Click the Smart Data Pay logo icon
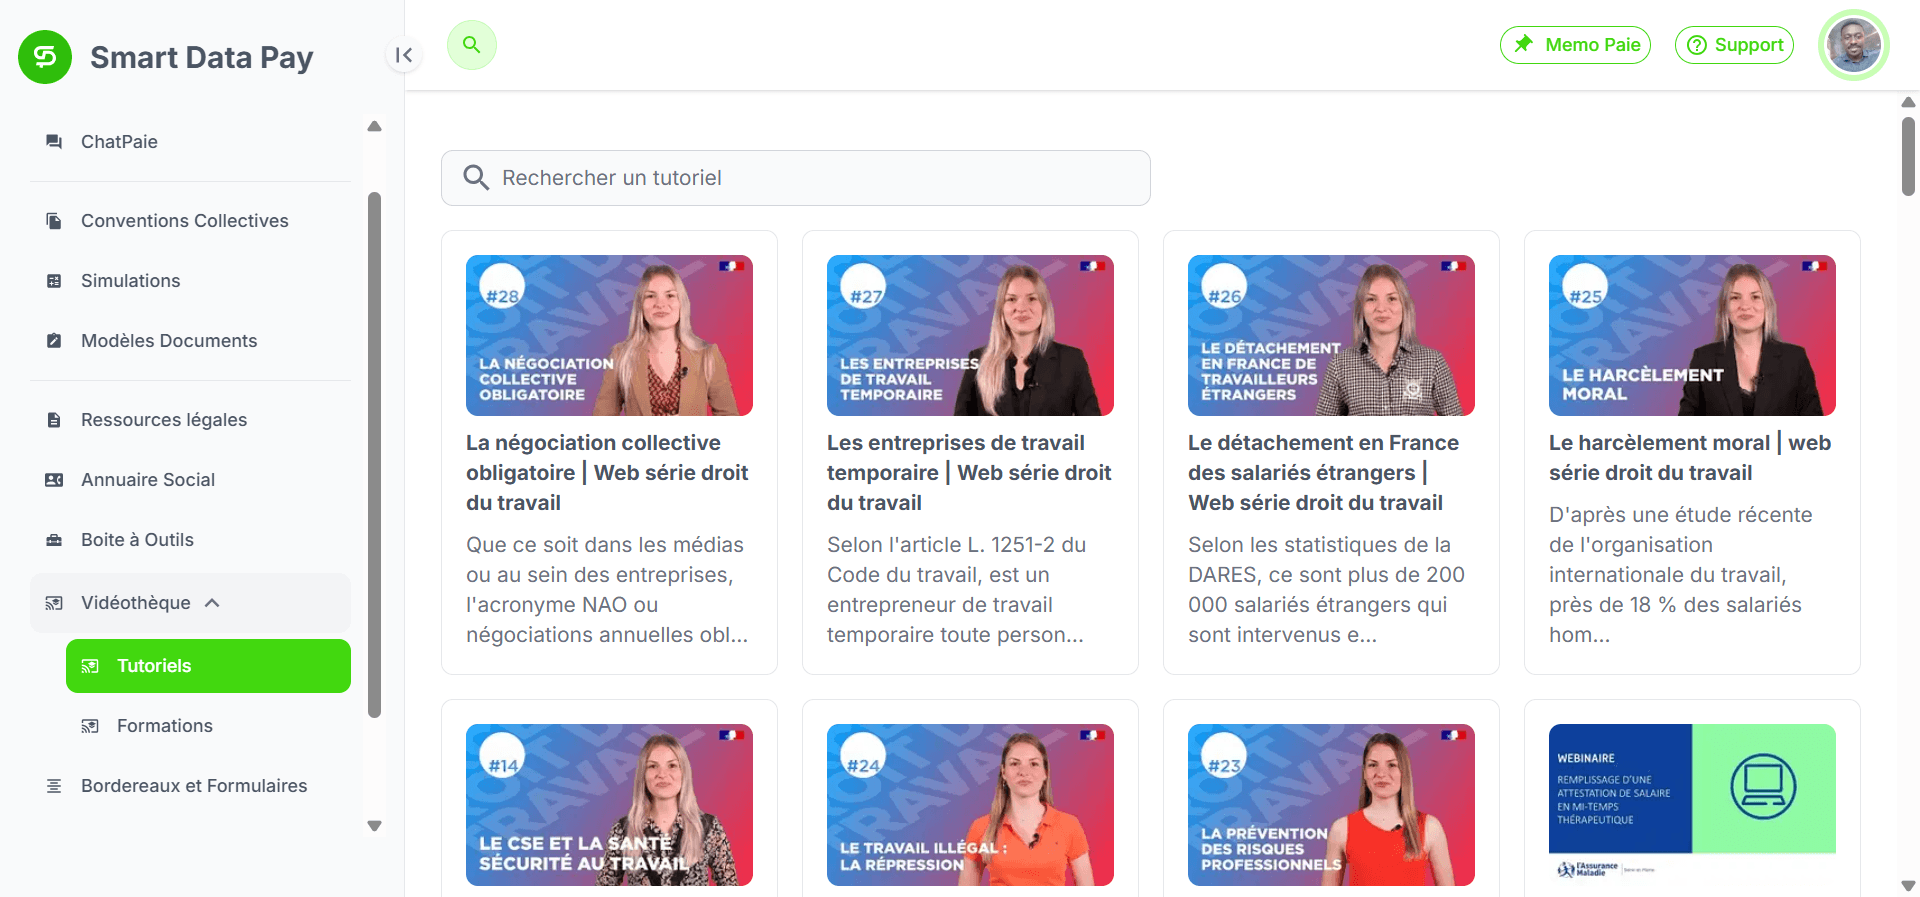This screenshot has height=897, width=1920. point(45,57)
